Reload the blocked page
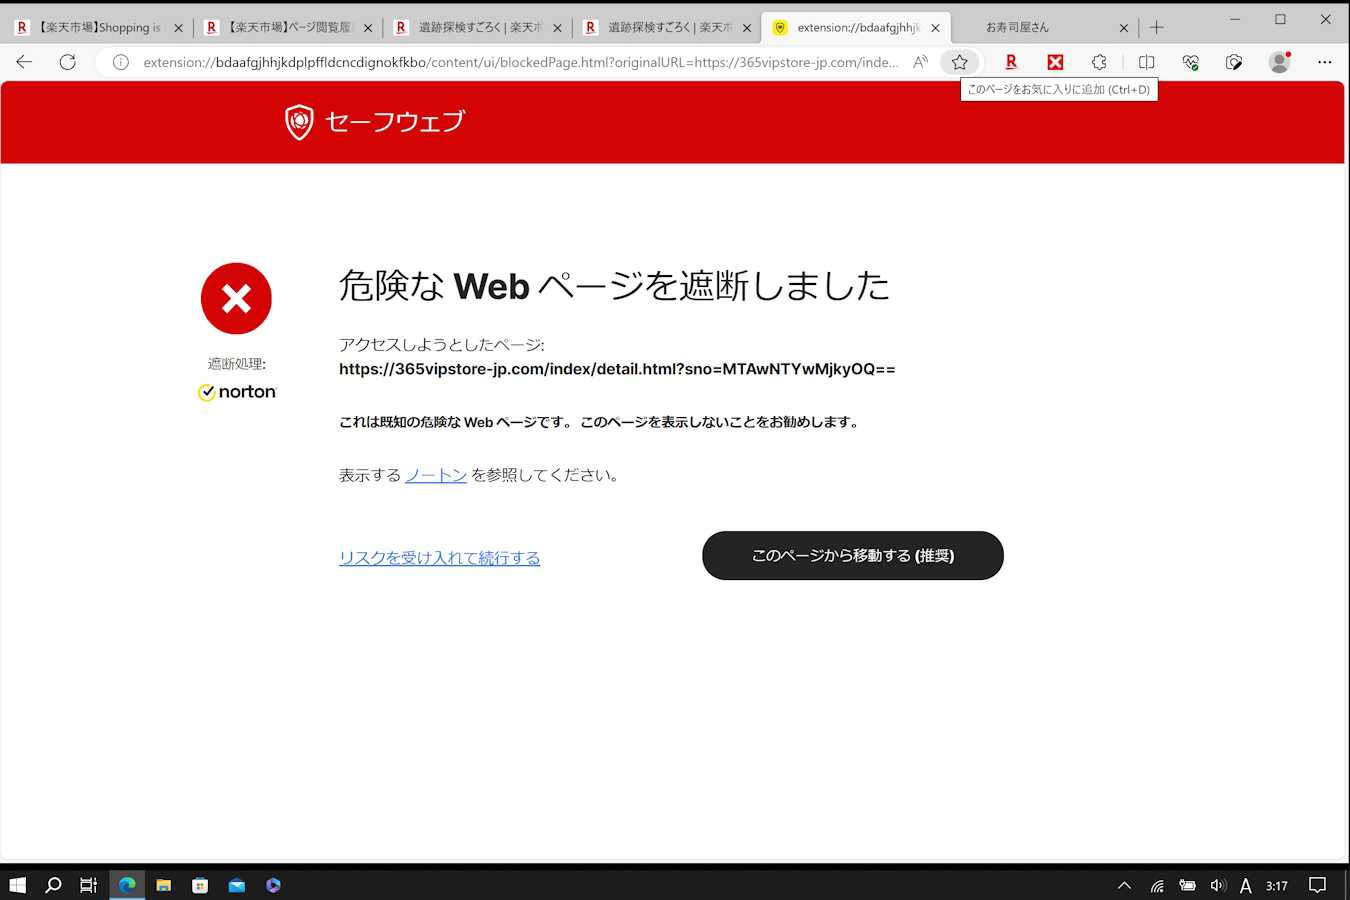 tap(67, 62)
